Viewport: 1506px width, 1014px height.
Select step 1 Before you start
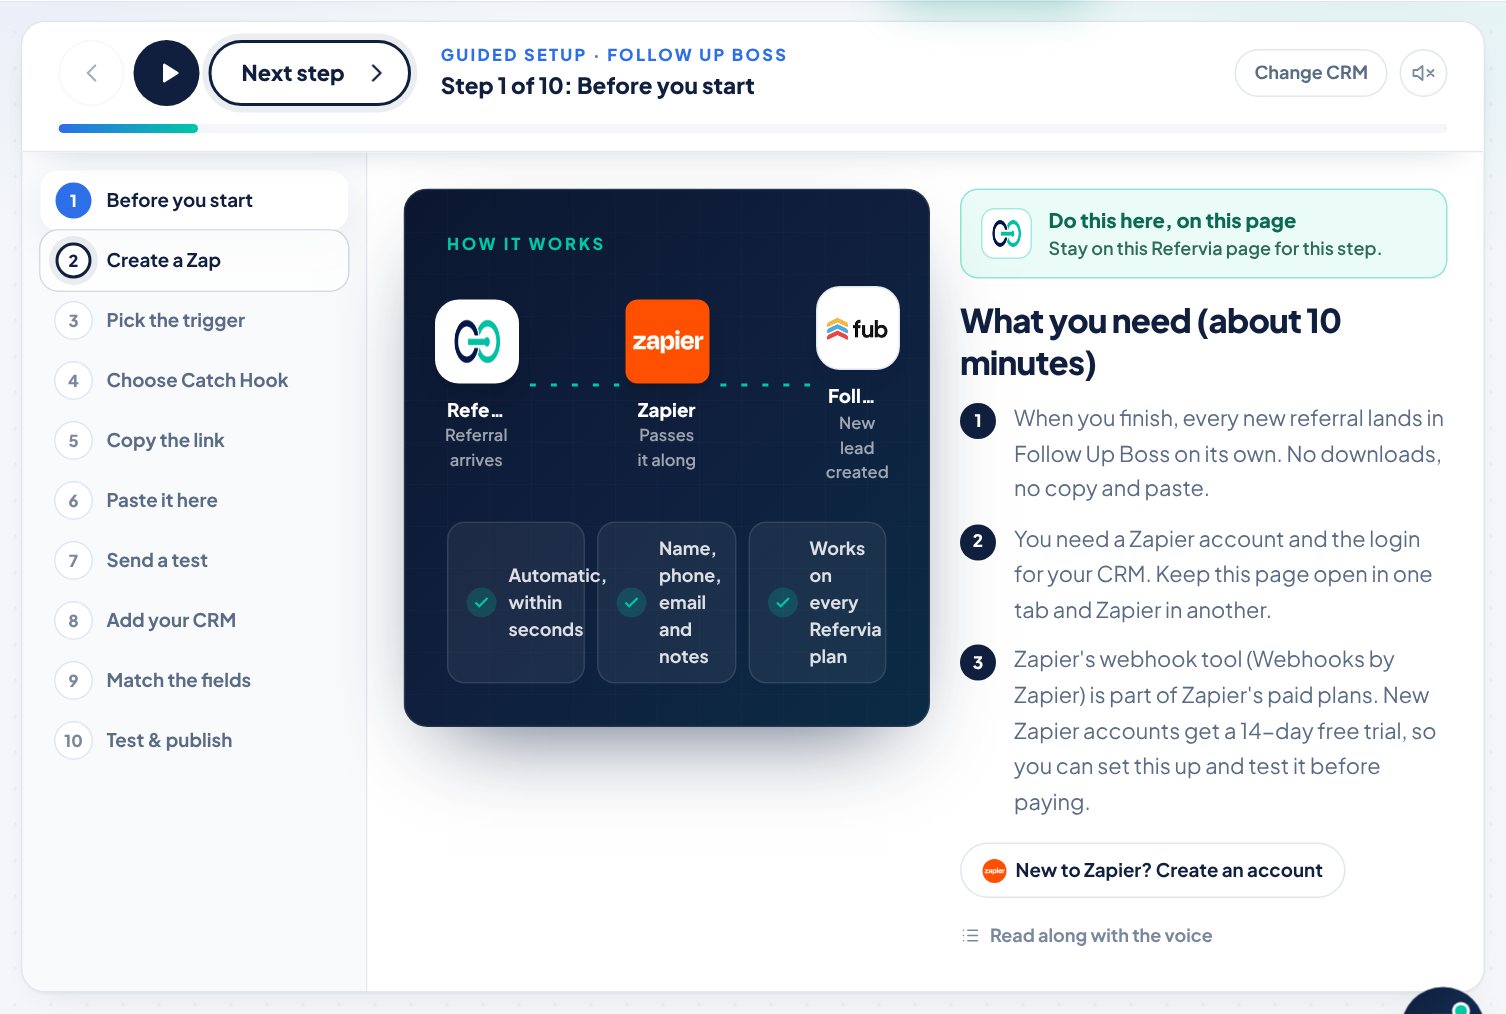pyautogui.click(x=194, y=200)
